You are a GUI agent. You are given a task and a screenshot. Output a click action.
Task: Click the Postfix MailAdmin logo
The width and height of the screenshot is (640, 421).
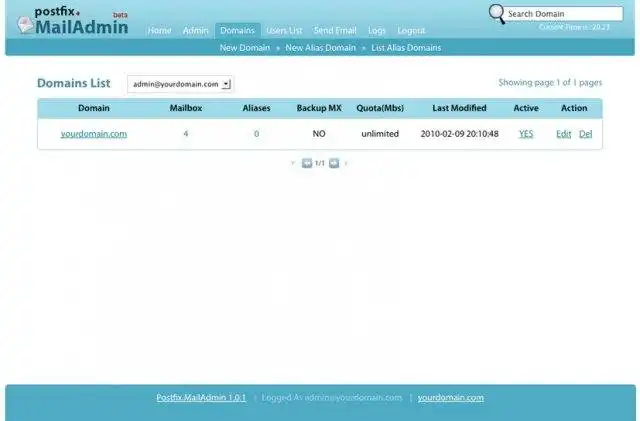[x=73, y=21]
